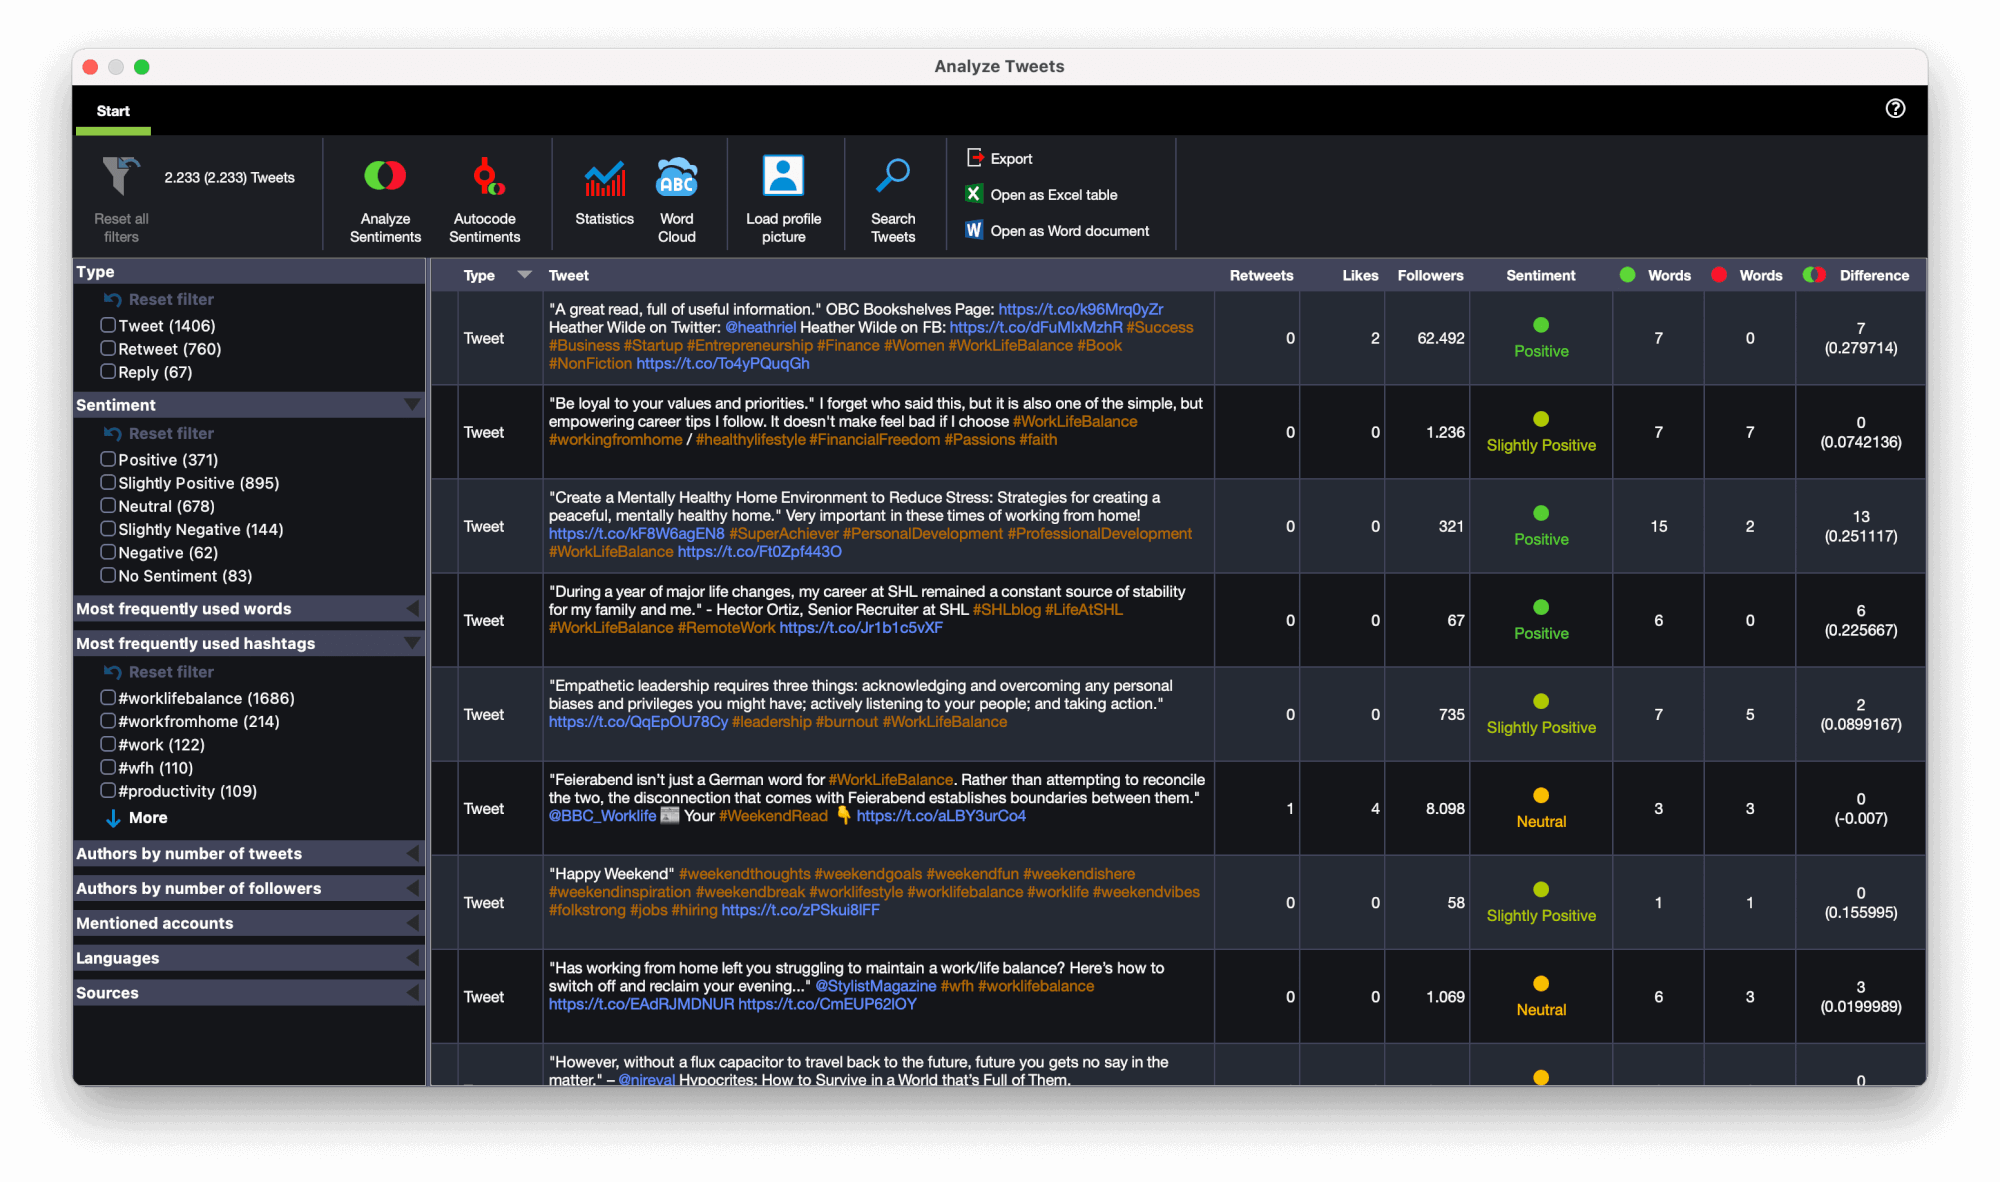2000x1182 pixels.
Task: Click sentiment dot of the OBC Bookshelves tweet
Action: tap(1540, 325)
